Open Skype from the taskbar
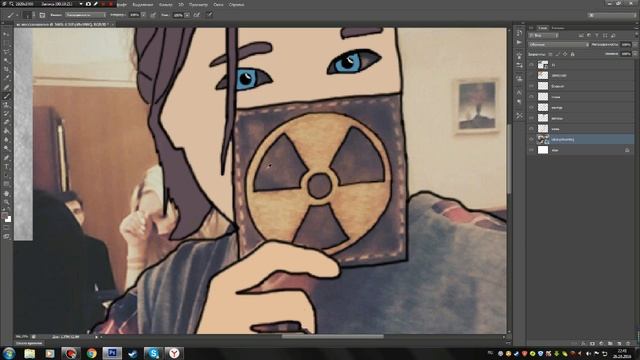The height and width of the screenshot is (360, 640). (153, 353)
